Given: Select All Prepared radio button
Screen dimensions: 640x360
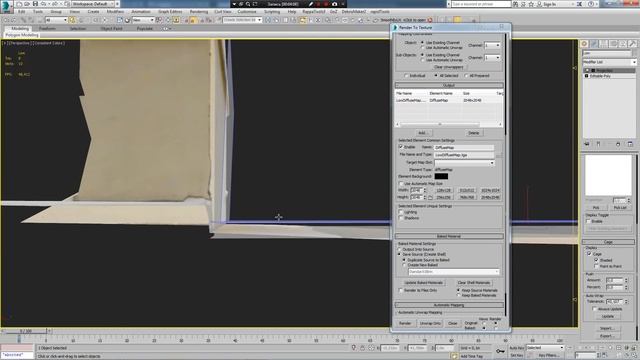Looking at the screenshot, I should 466,76.
